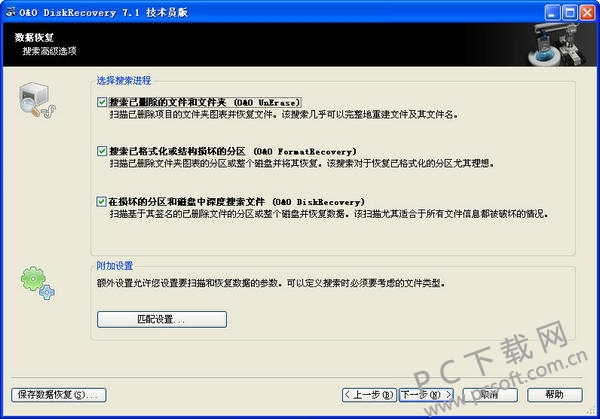Maximize the DiskRecovery window
600x419 pixels.
point(570,13)
